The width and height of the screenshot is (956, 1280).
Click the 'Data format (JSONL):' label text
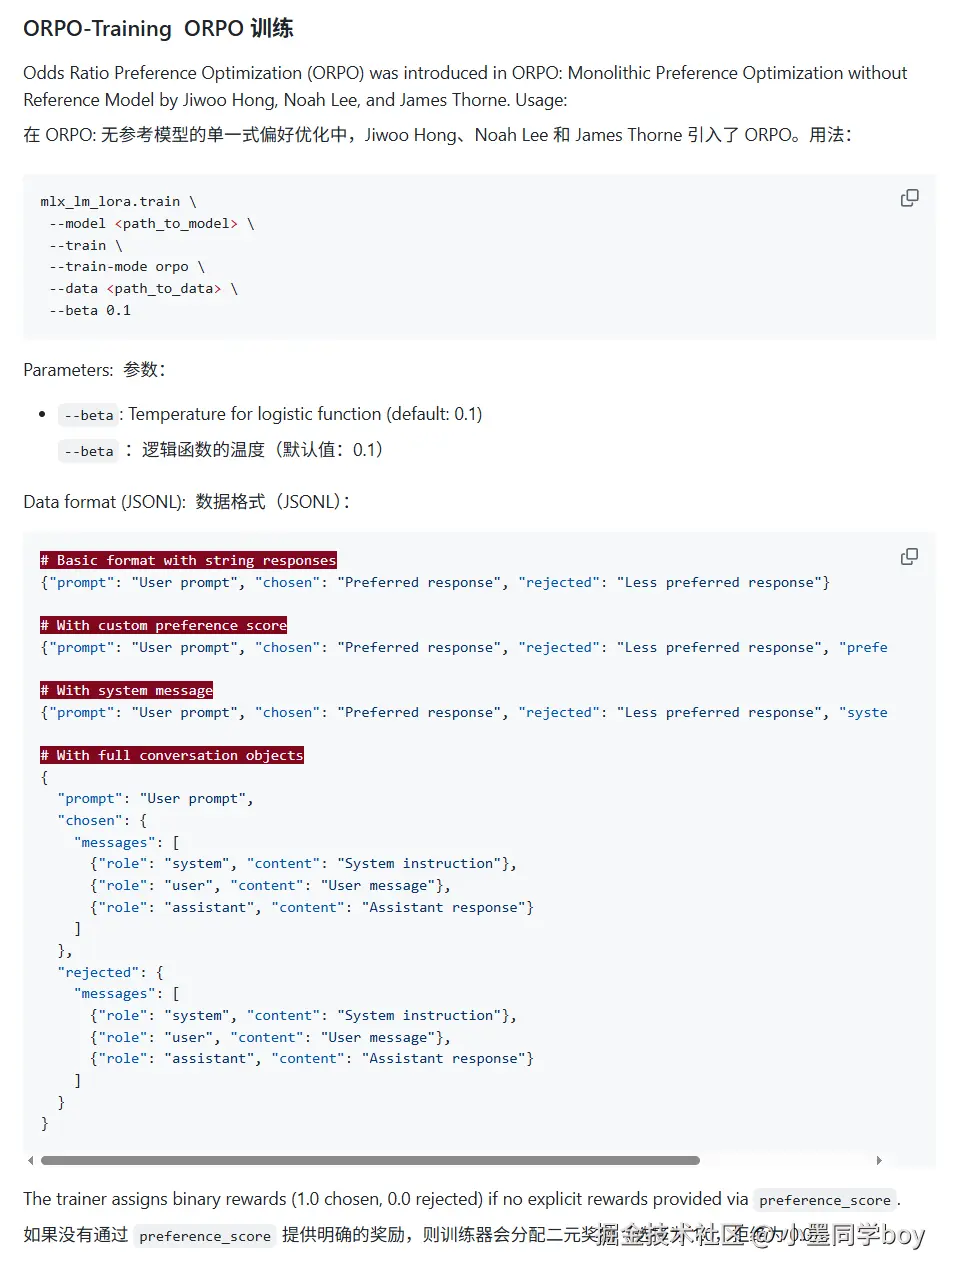[104, 502]
